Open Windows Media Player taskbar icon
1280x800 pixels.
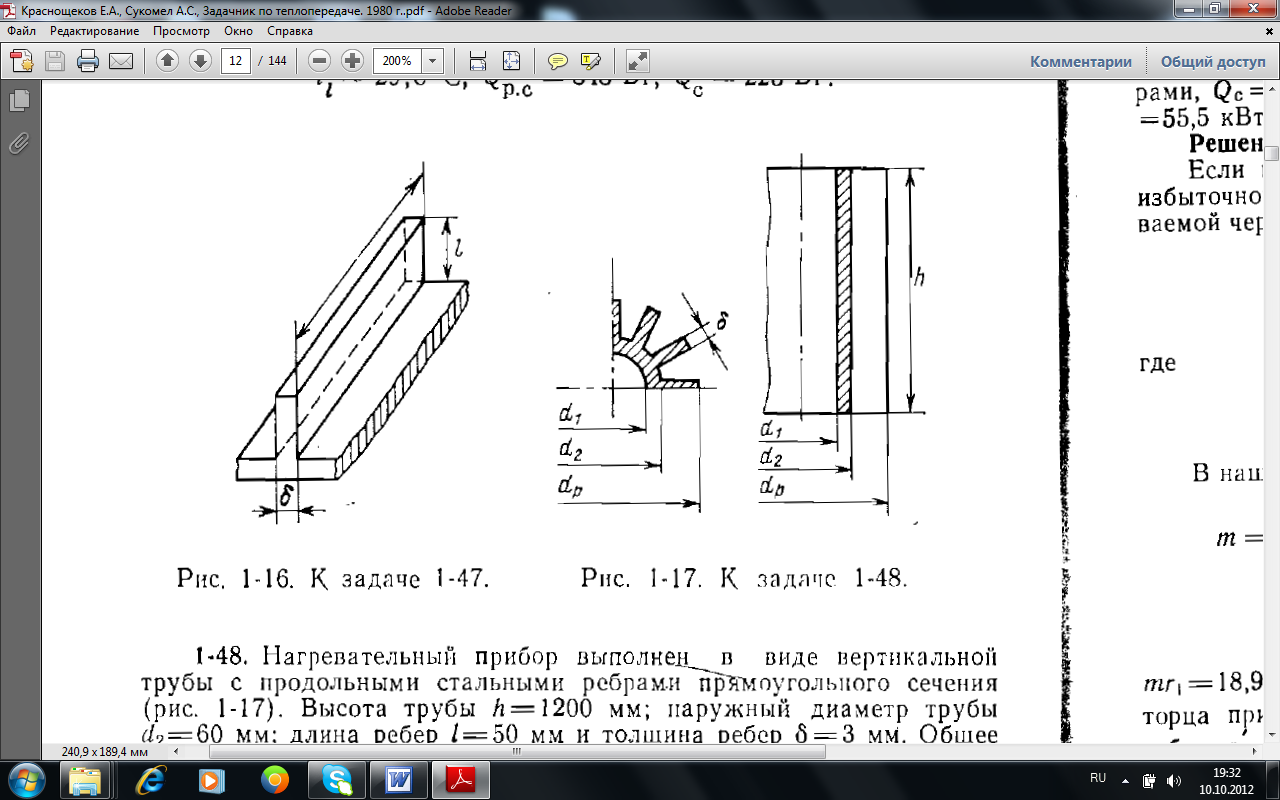click(x=212, y=779)
